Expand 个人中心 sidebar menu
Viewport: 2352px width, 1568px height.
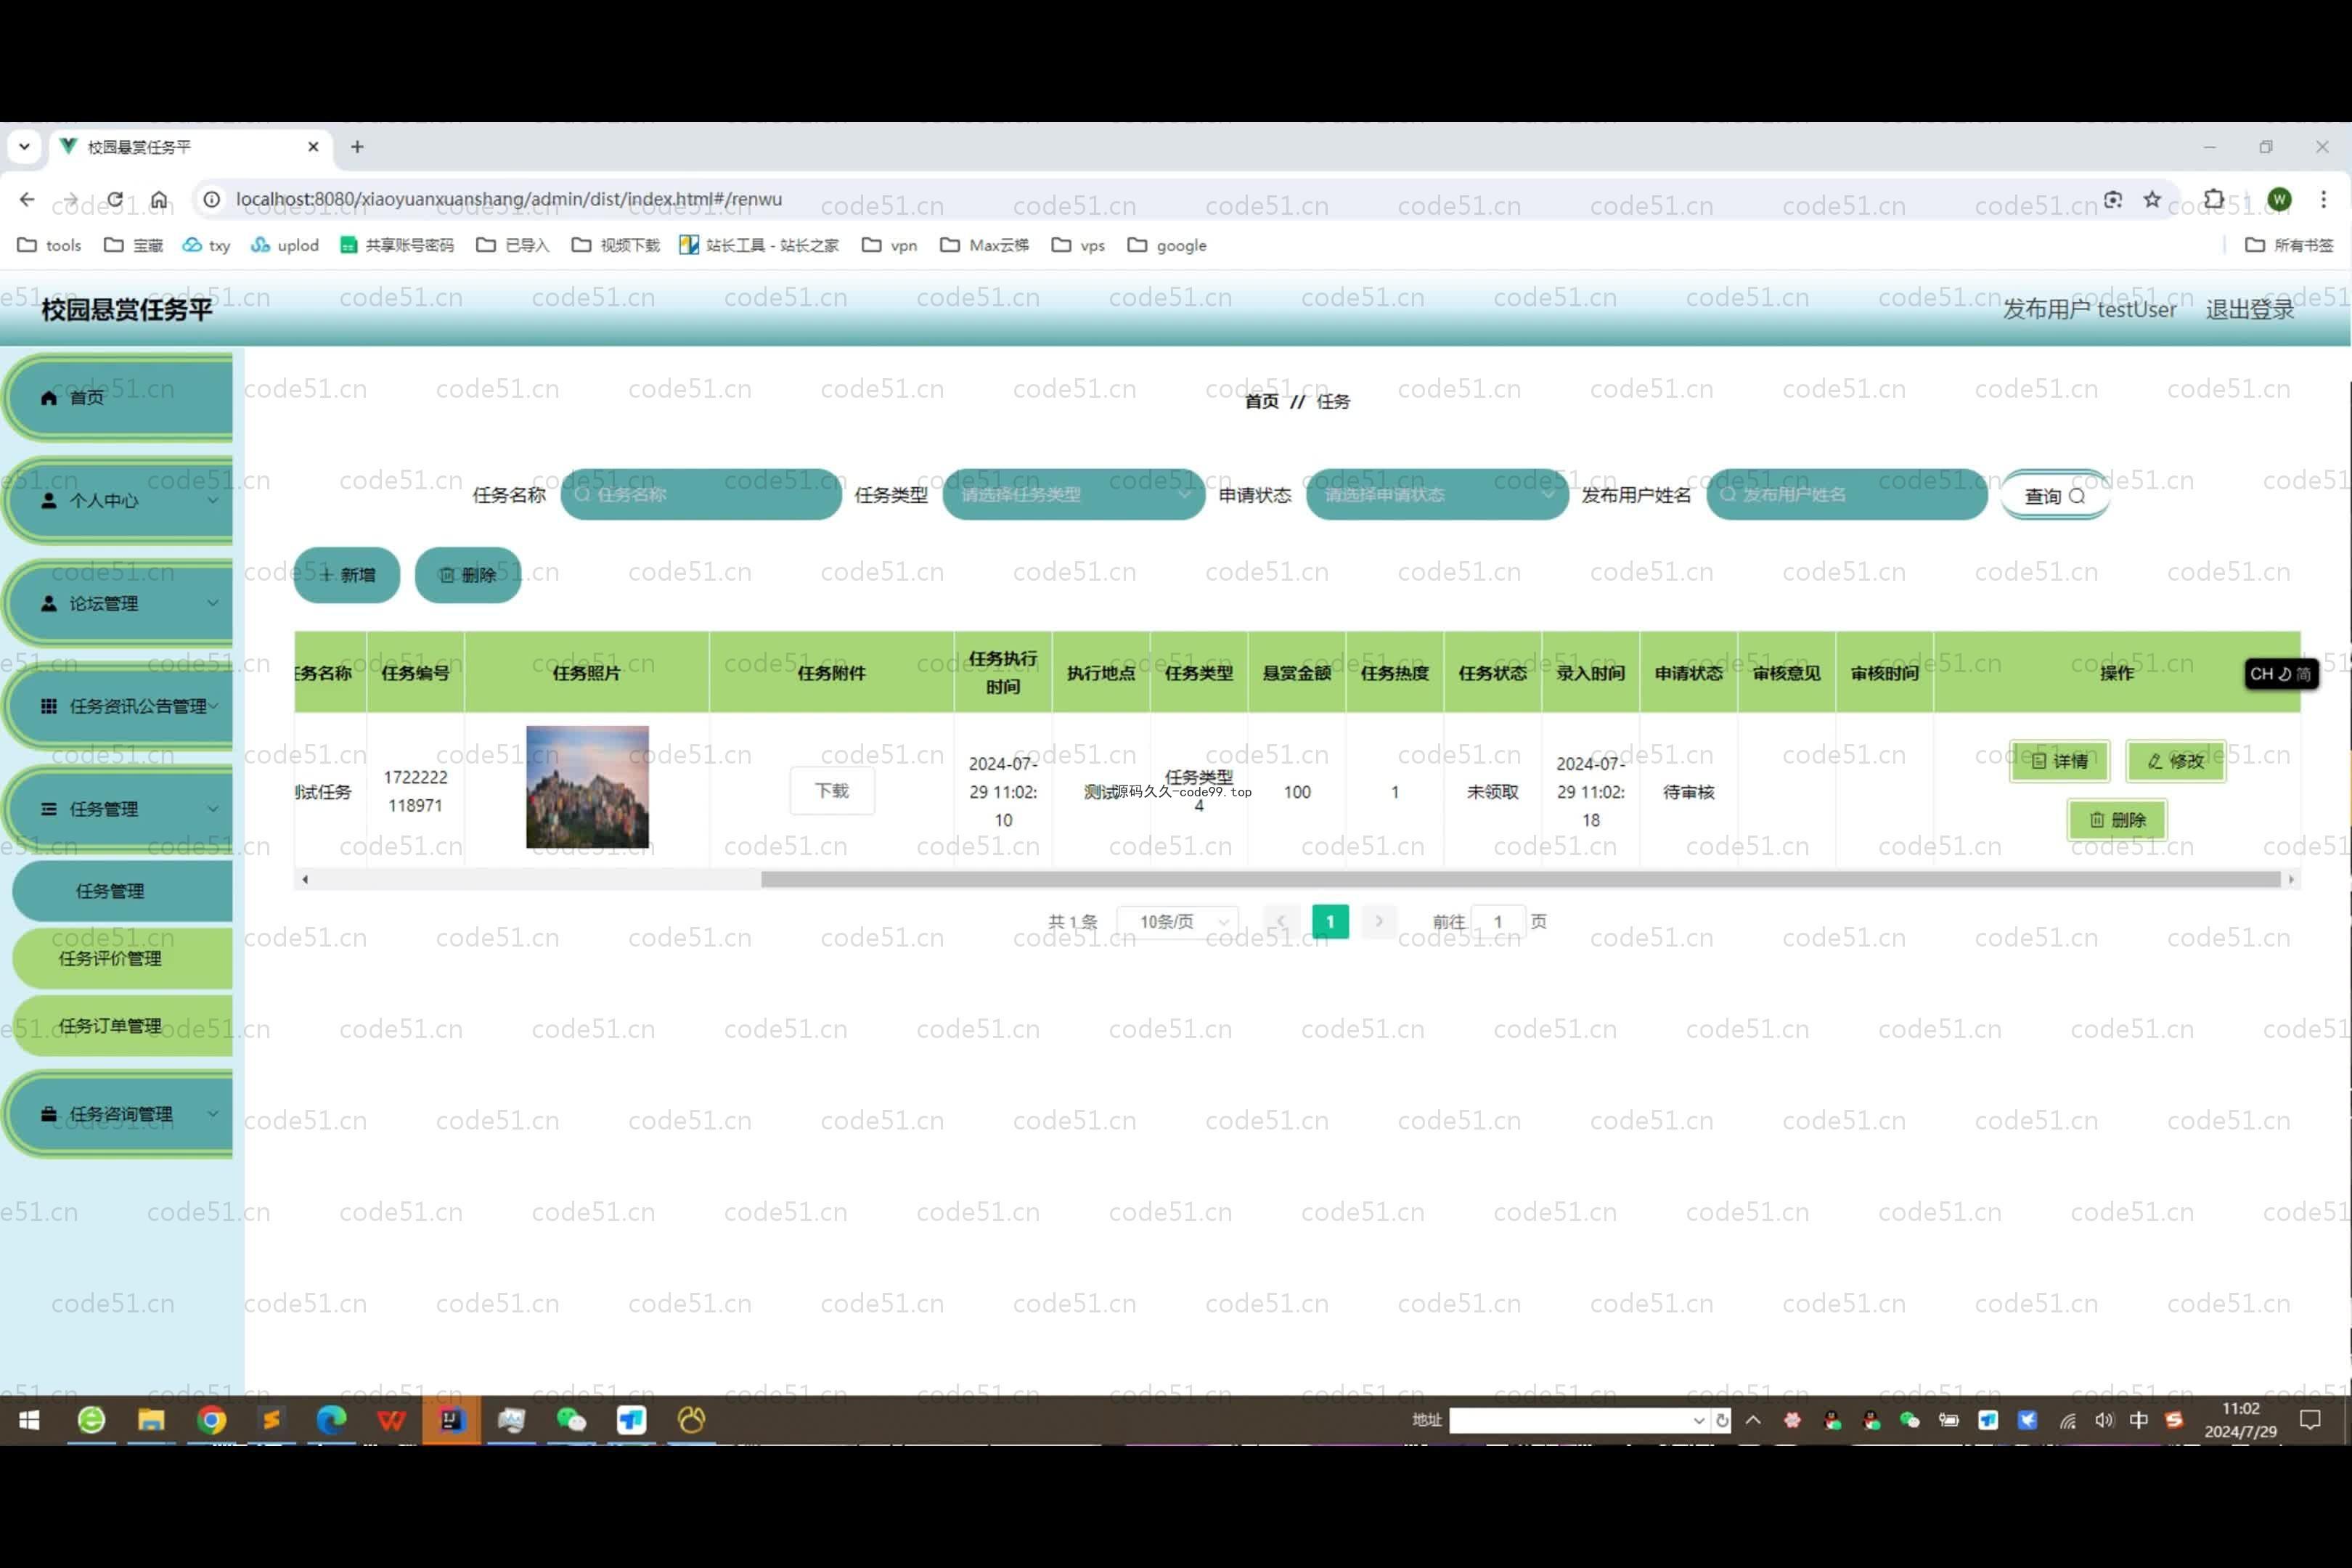coord(120,500)
